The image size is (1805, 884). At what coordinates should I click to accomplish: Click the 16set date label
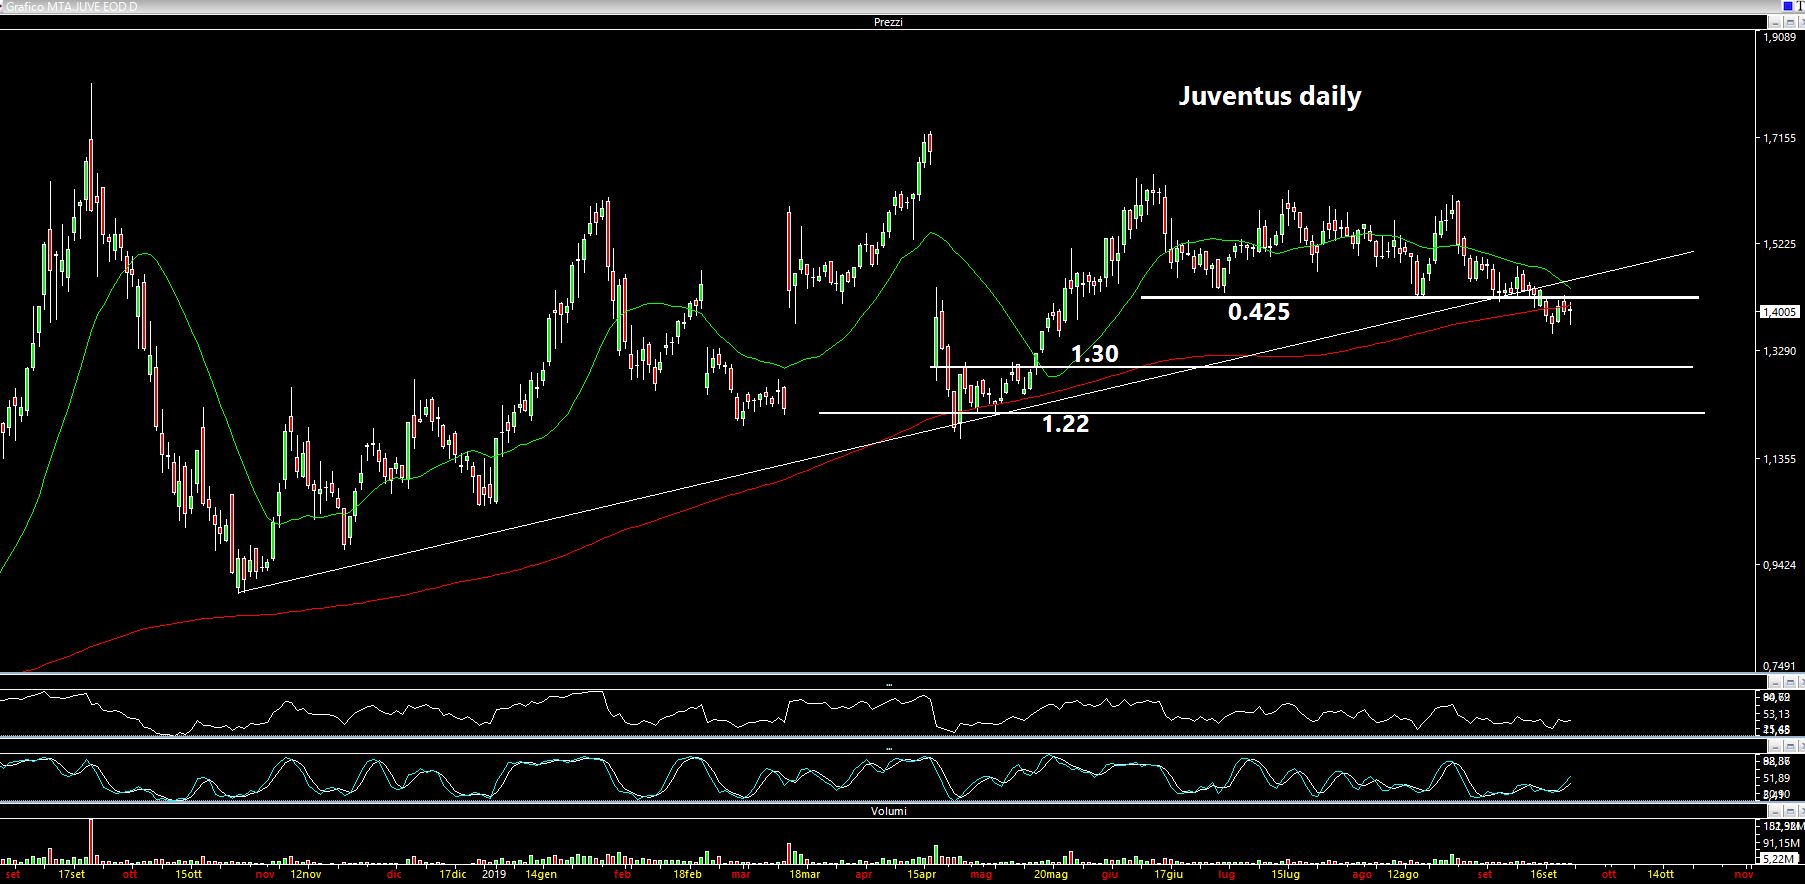click(x=1544, y=874)
